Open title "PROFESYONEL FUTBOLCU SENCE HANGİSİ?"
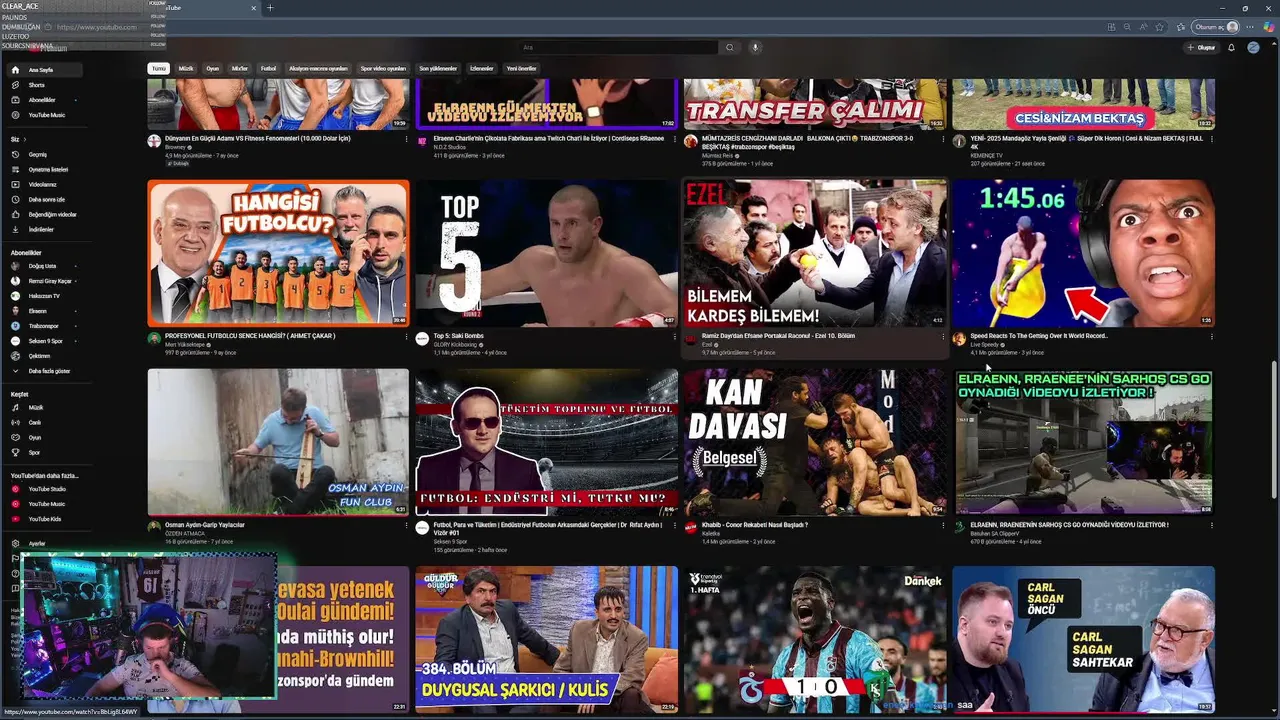 tap(250, 336)
